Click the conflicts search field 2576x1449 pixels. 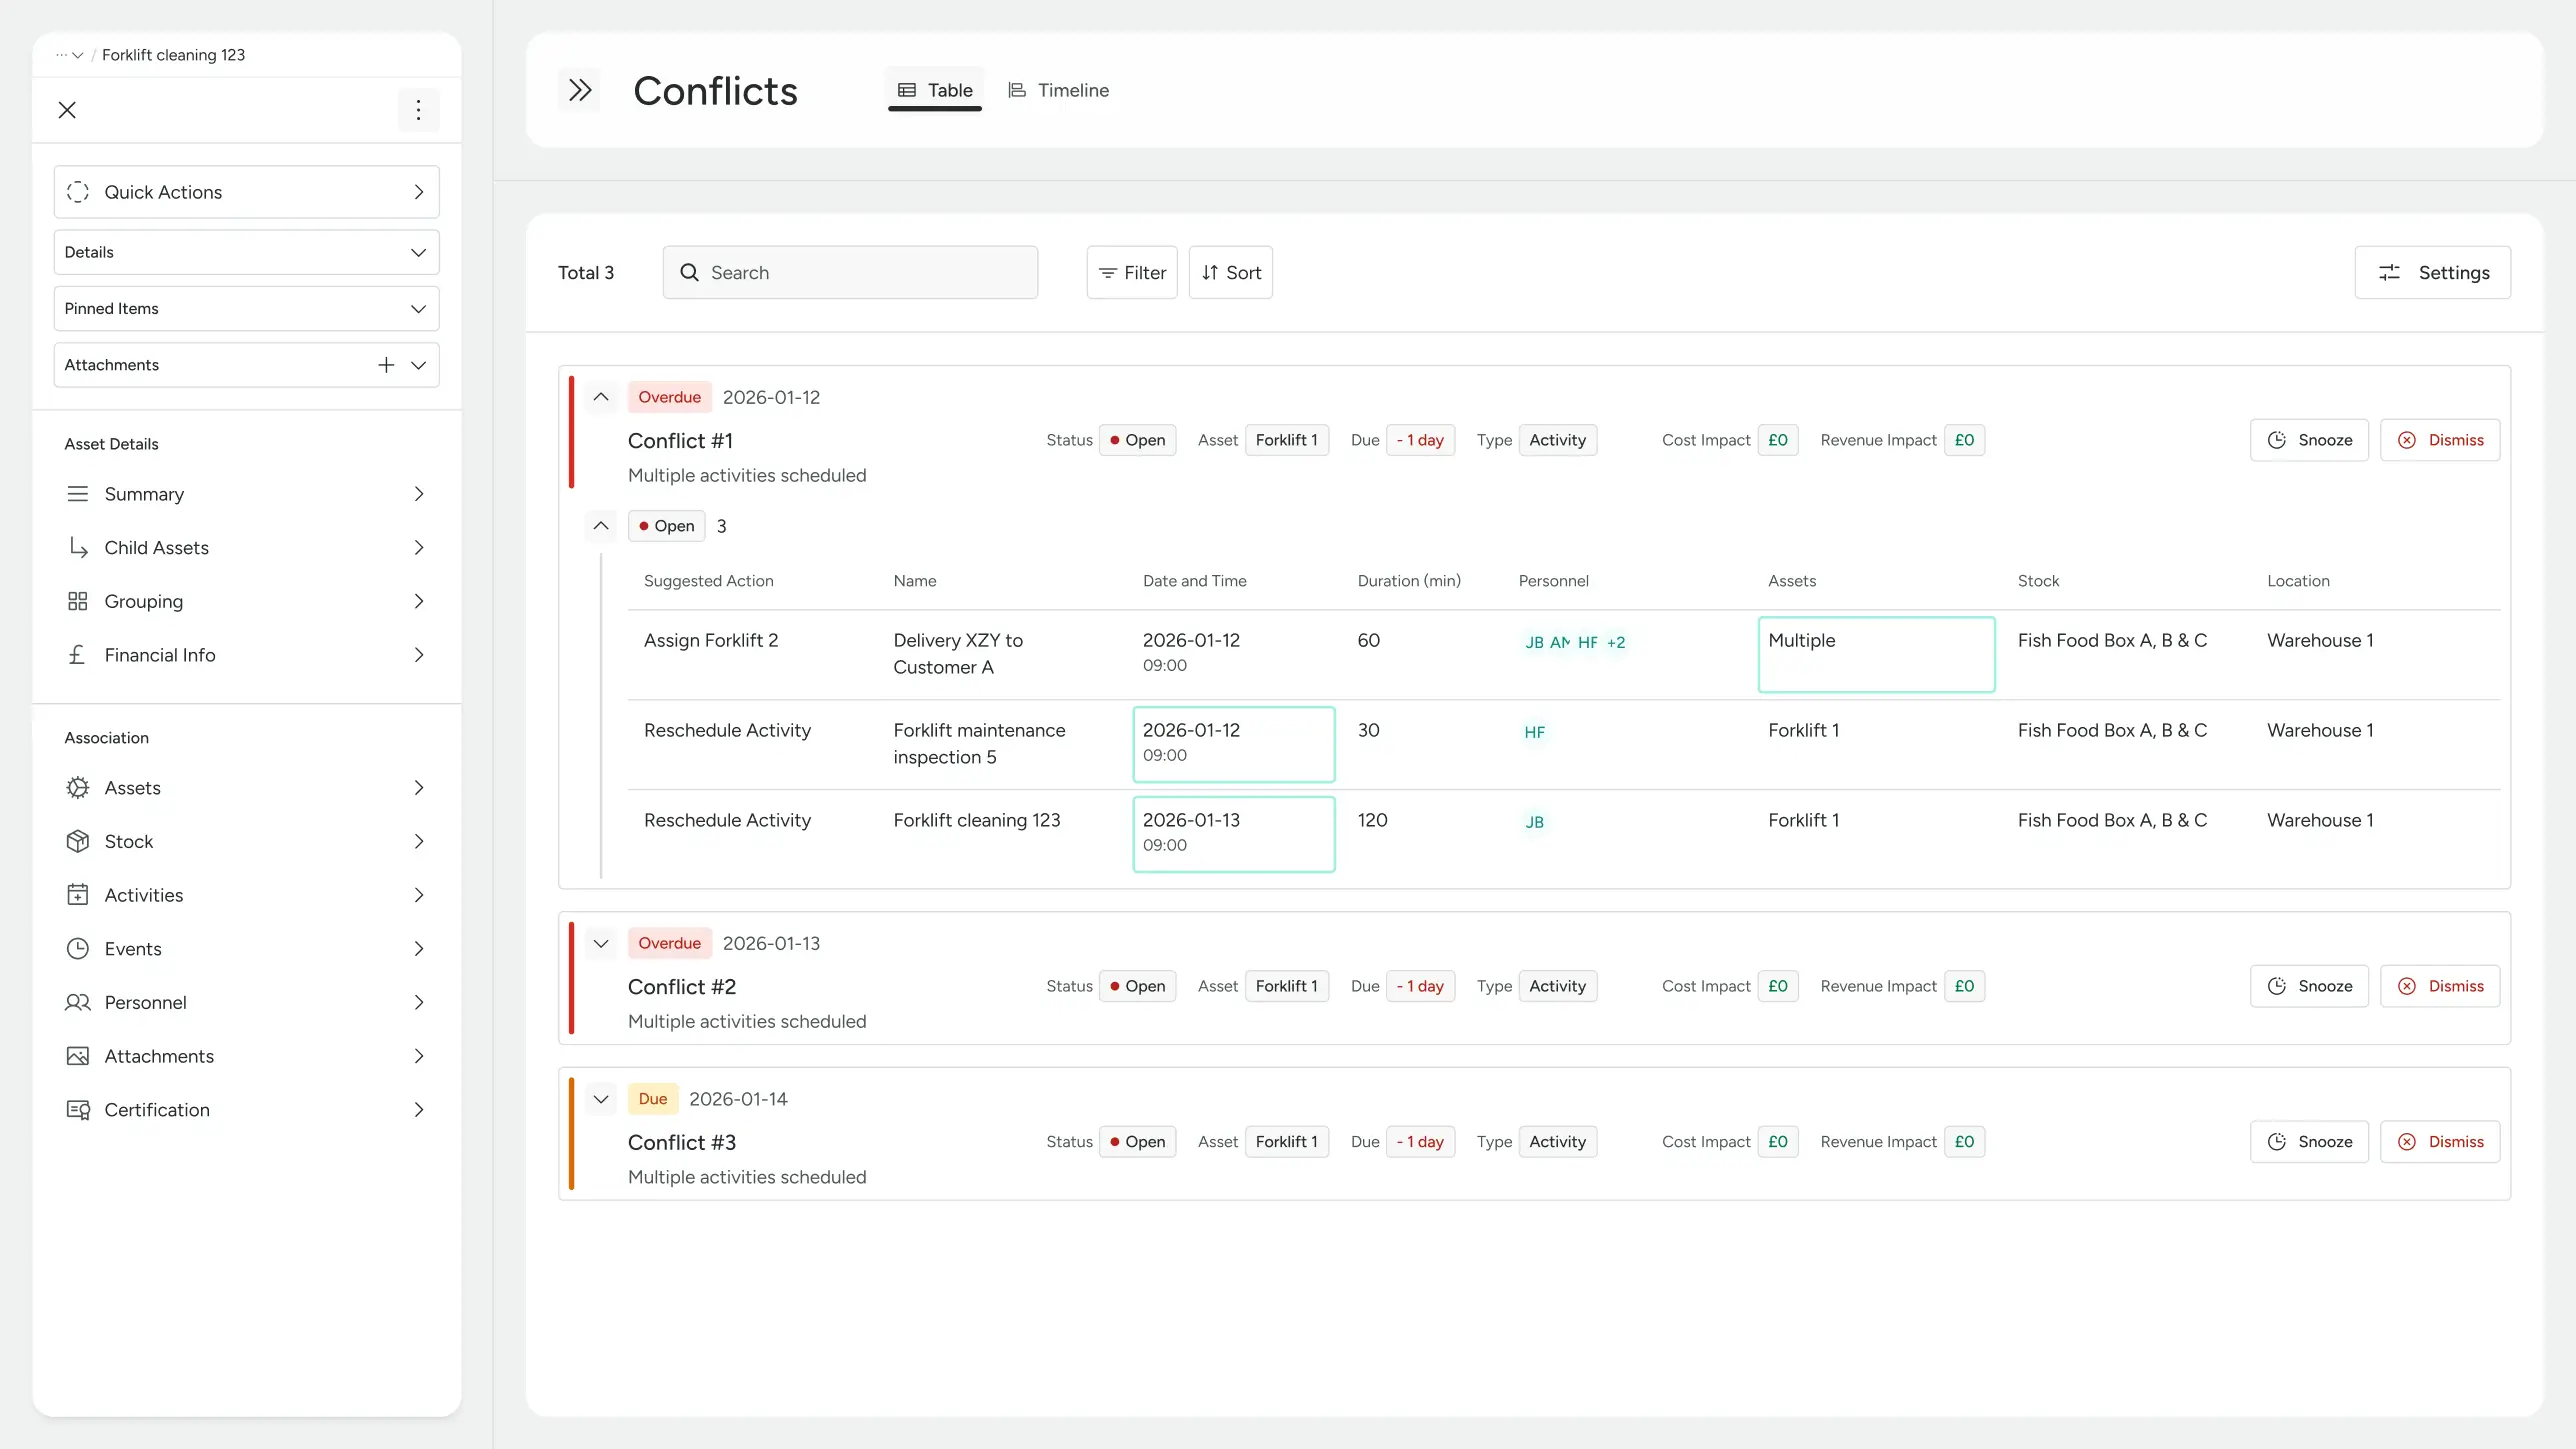(850, 272)
